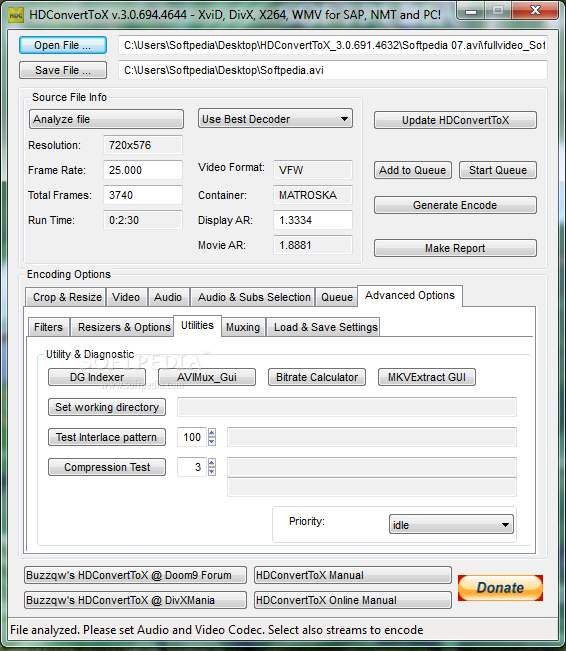The height and width of the screenshot is (651, 566).
Task: Click the status bar message File analyzed
Action: 217,630
